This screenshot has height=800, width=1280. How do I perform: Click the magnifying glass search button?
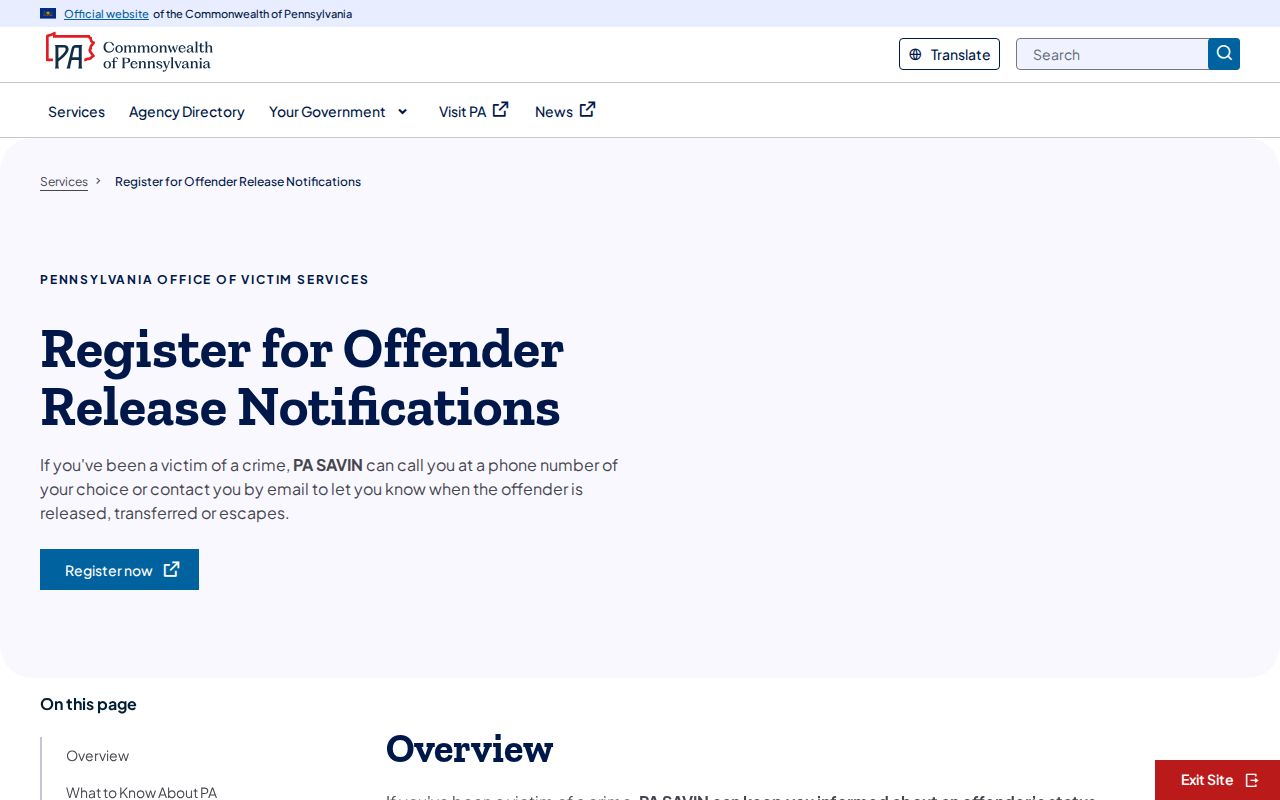1224,54
